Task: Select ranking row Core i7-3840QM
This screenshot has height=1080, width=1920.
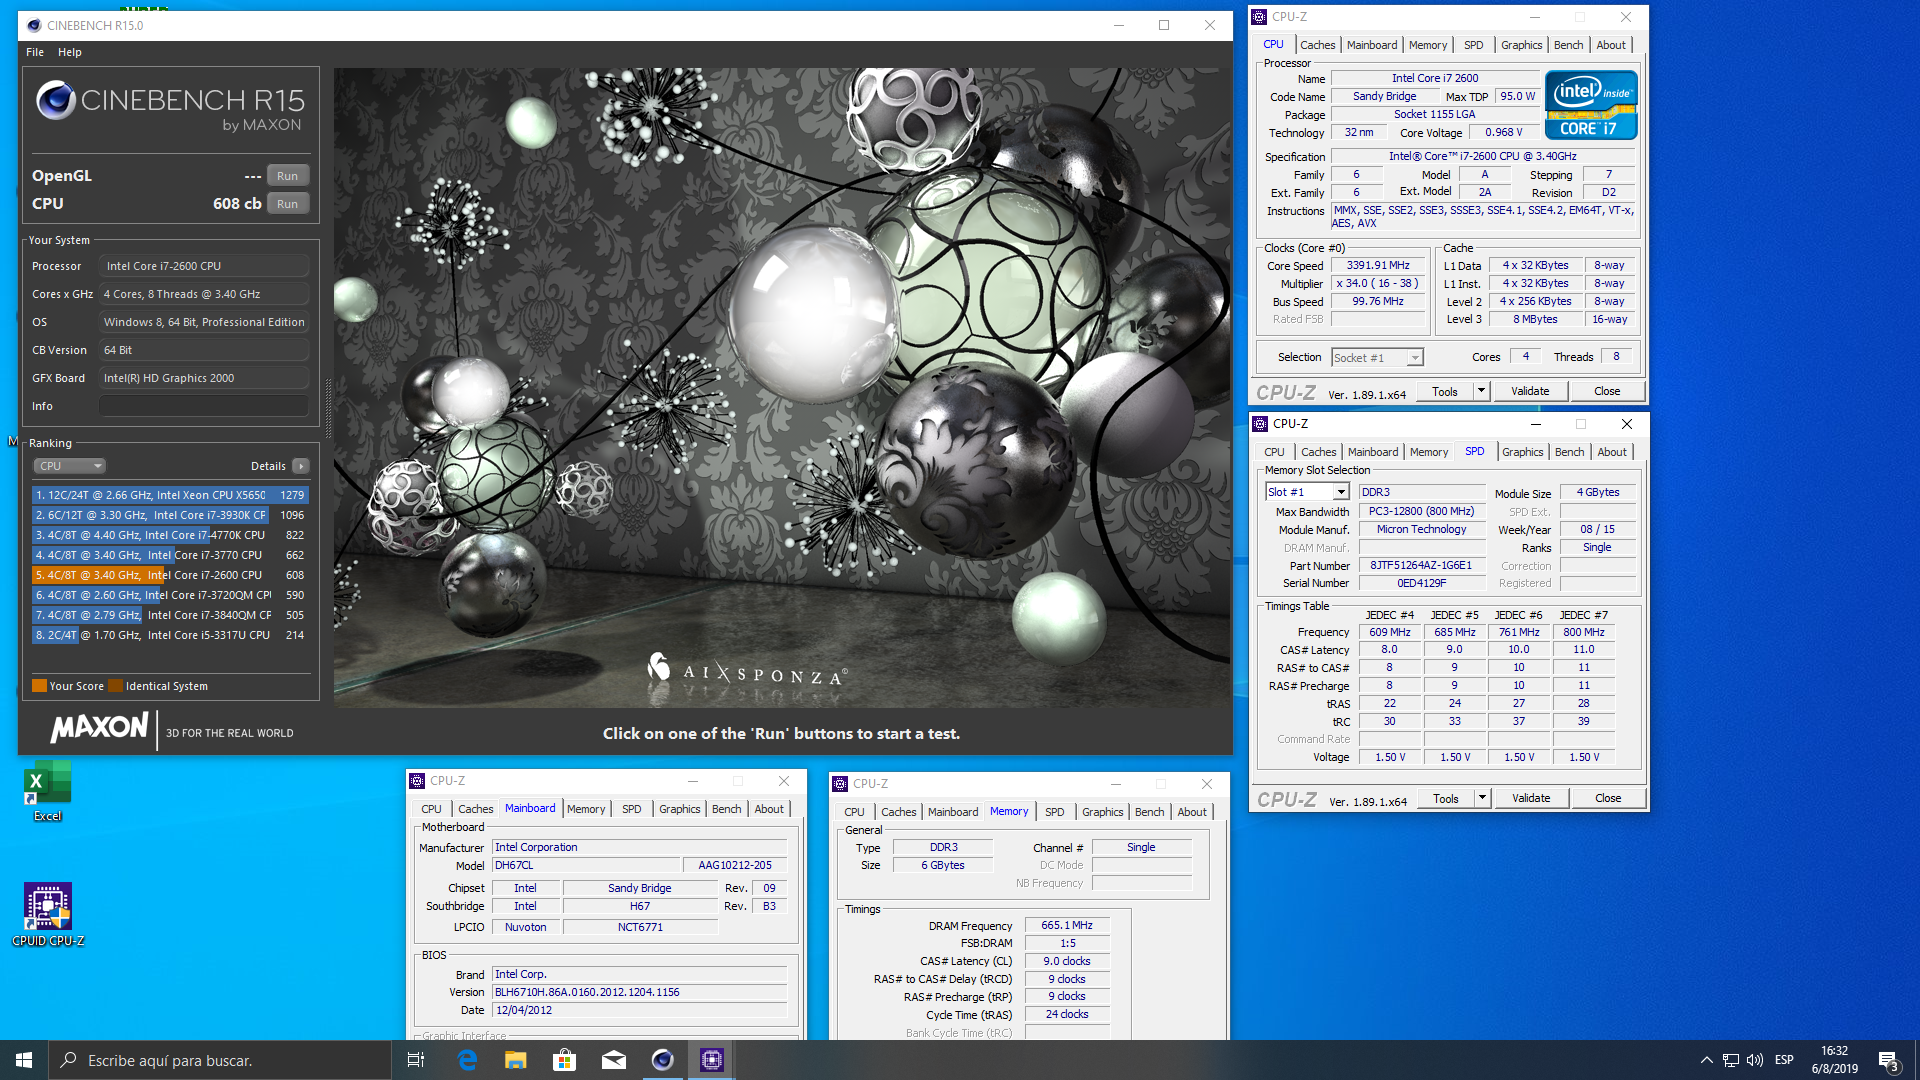Action: (170, 615)
